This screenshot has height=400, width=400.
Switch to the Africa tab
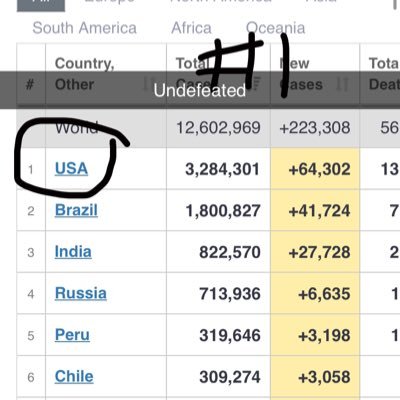[191, 28]
